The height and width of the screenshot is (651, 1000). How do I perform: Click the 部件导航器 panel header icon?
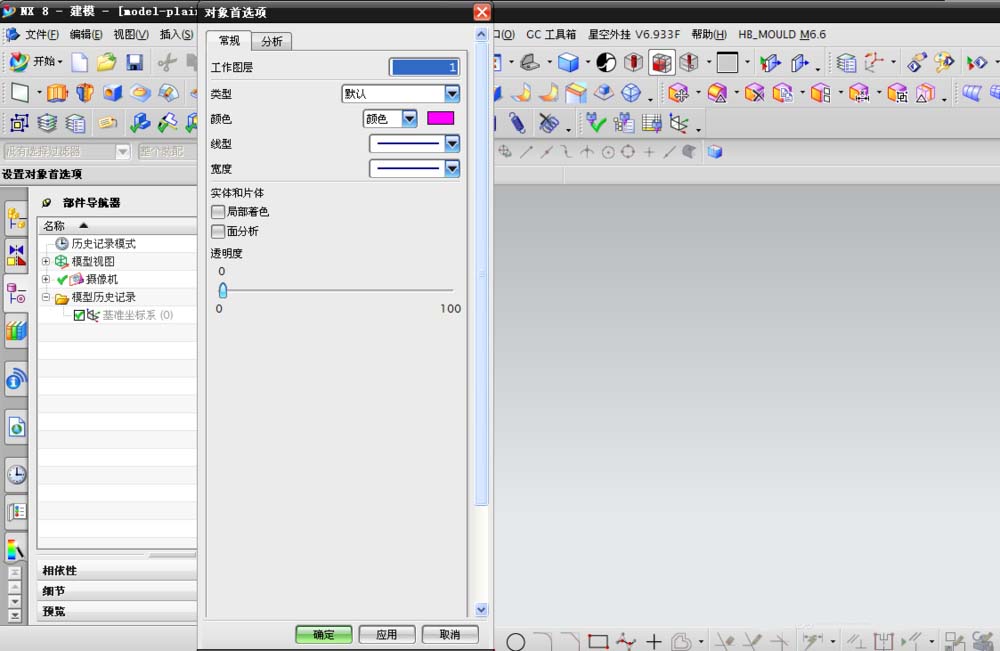[x=47, y=201]
